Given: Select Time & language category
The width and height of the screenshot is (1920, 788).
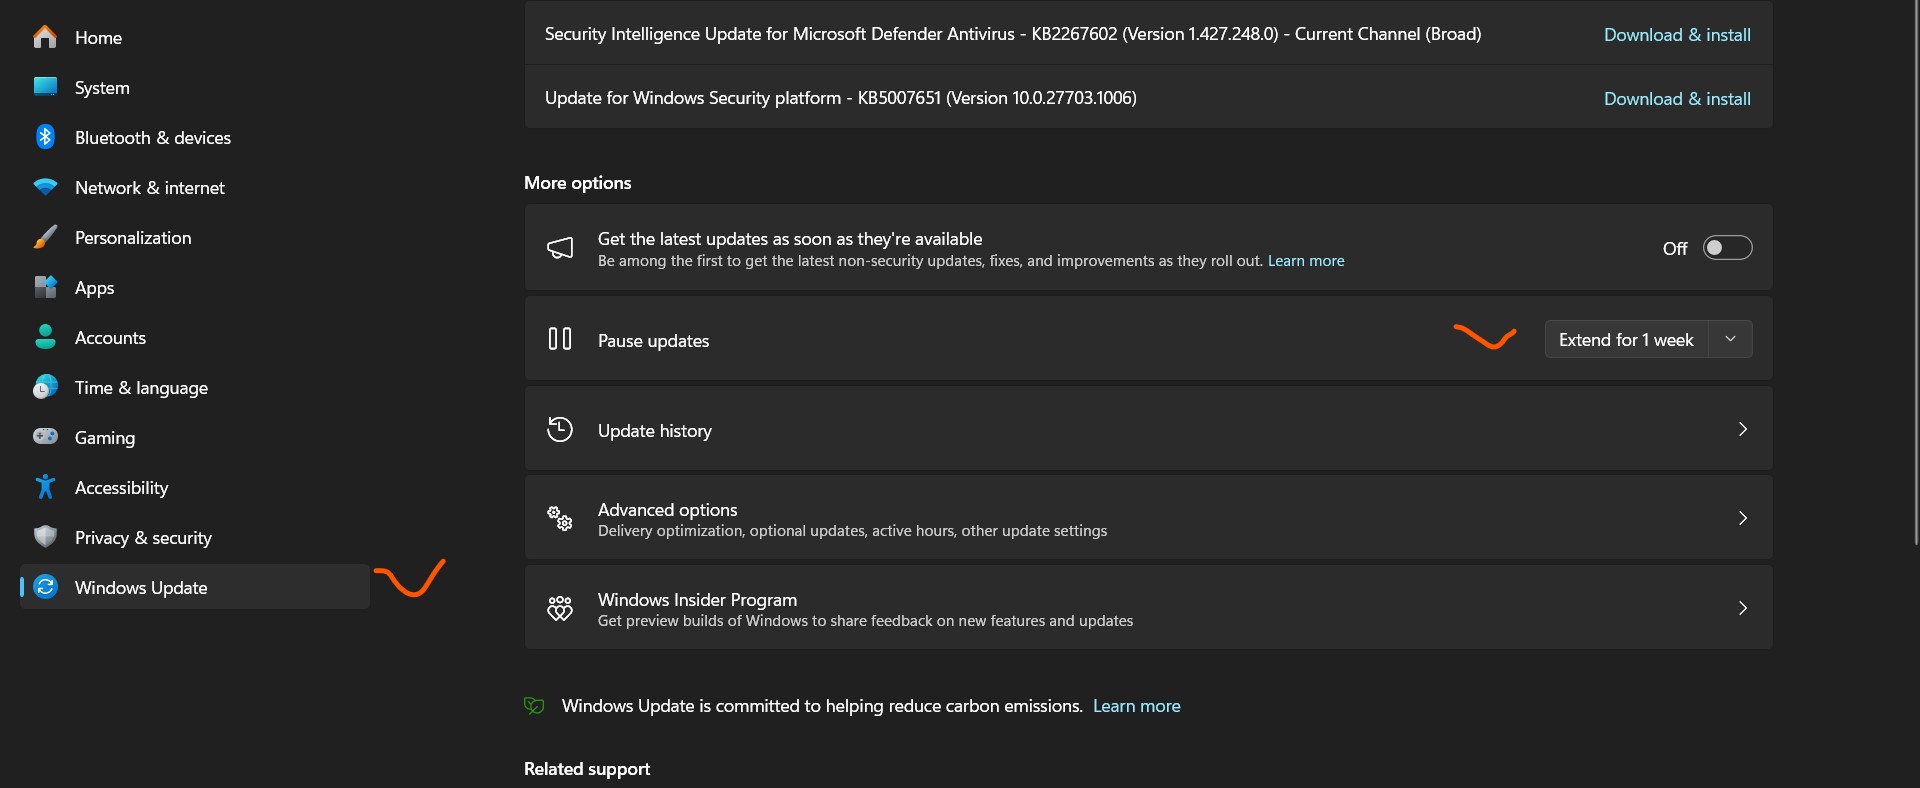Looking at the screenshot, I should (x=195, y=387).
